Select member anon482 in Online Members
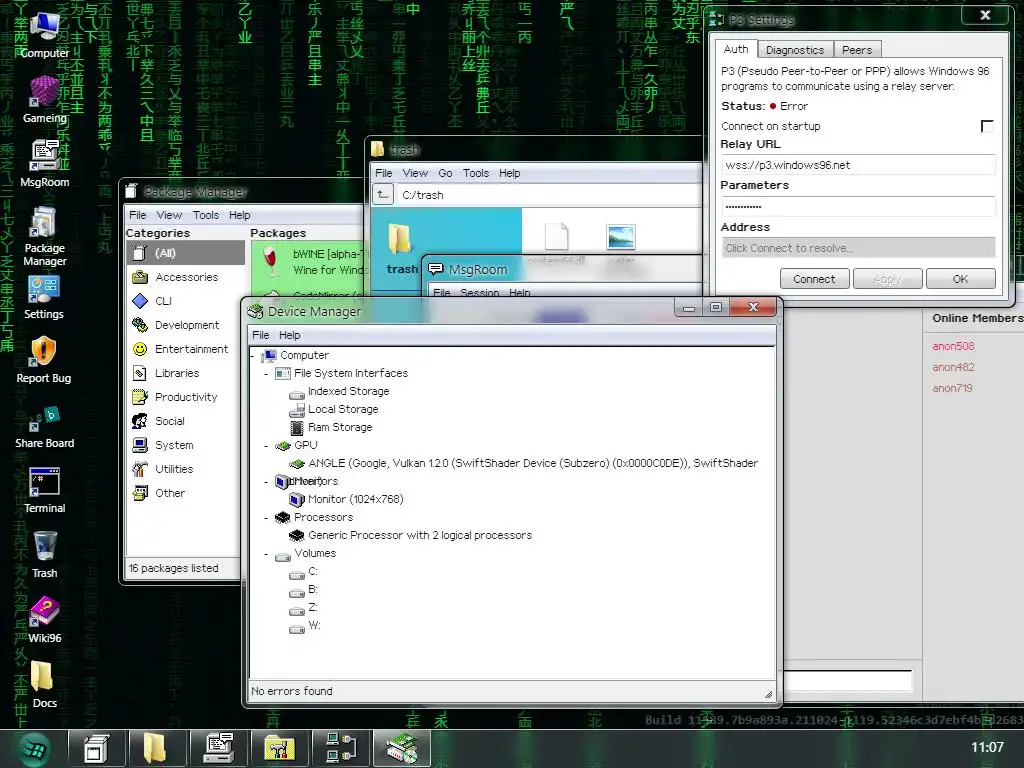The width and height of the screenshot is (1024, 768). click(x=953, y=367)
